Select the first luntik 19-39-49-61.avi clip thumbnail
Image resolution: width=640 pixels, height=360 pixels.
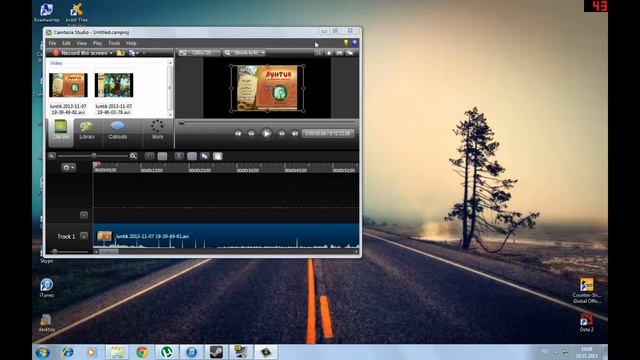(68, 85)
